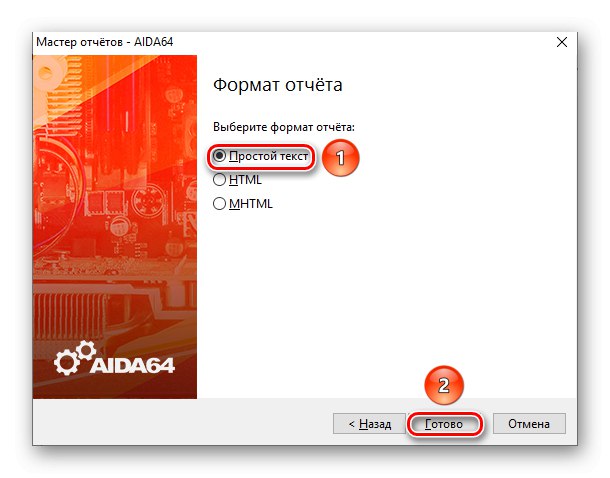Click the large gear in AIDA64 logo
Screen dimensions: 610x478
pyautogui.click(x=67, y=362)
